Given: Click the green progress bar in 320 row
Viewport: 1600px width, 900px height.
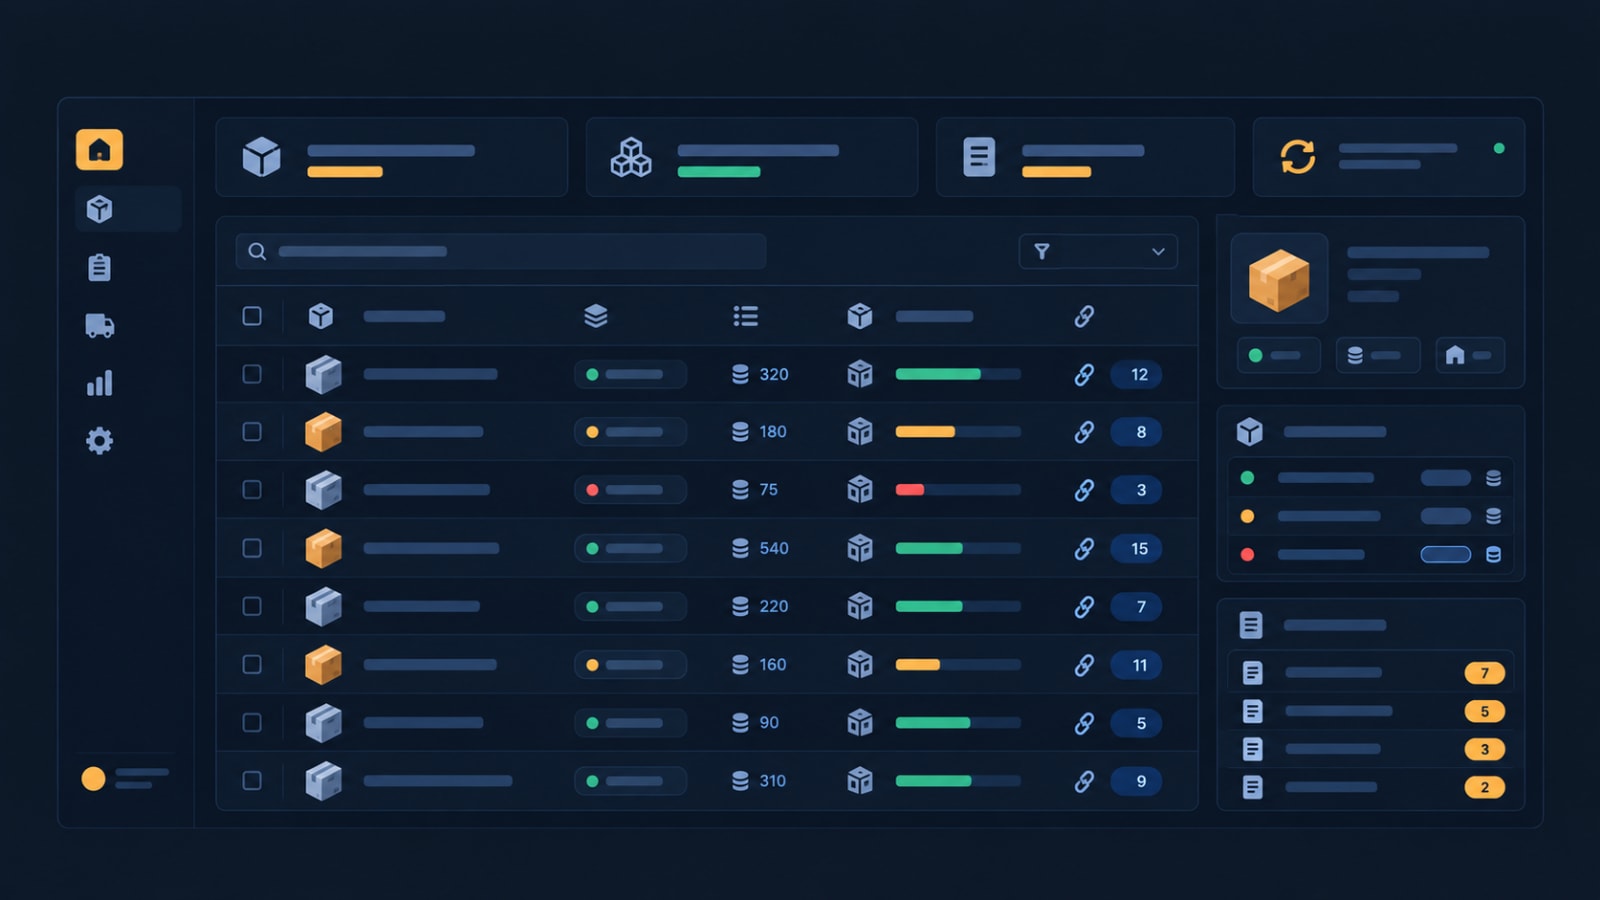Looking at the screenshot, I should [958, 374].
